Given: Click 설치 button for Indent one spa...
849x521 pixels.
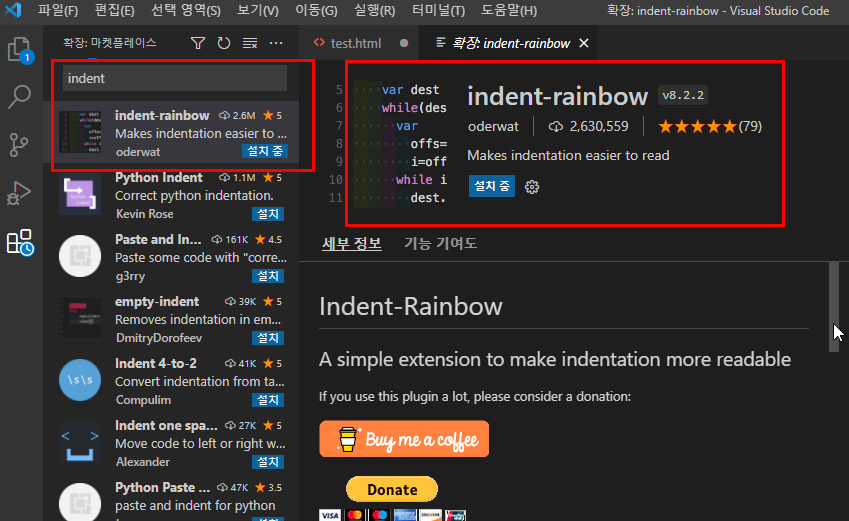Looking at the screenshot, I should click(268, 461).
